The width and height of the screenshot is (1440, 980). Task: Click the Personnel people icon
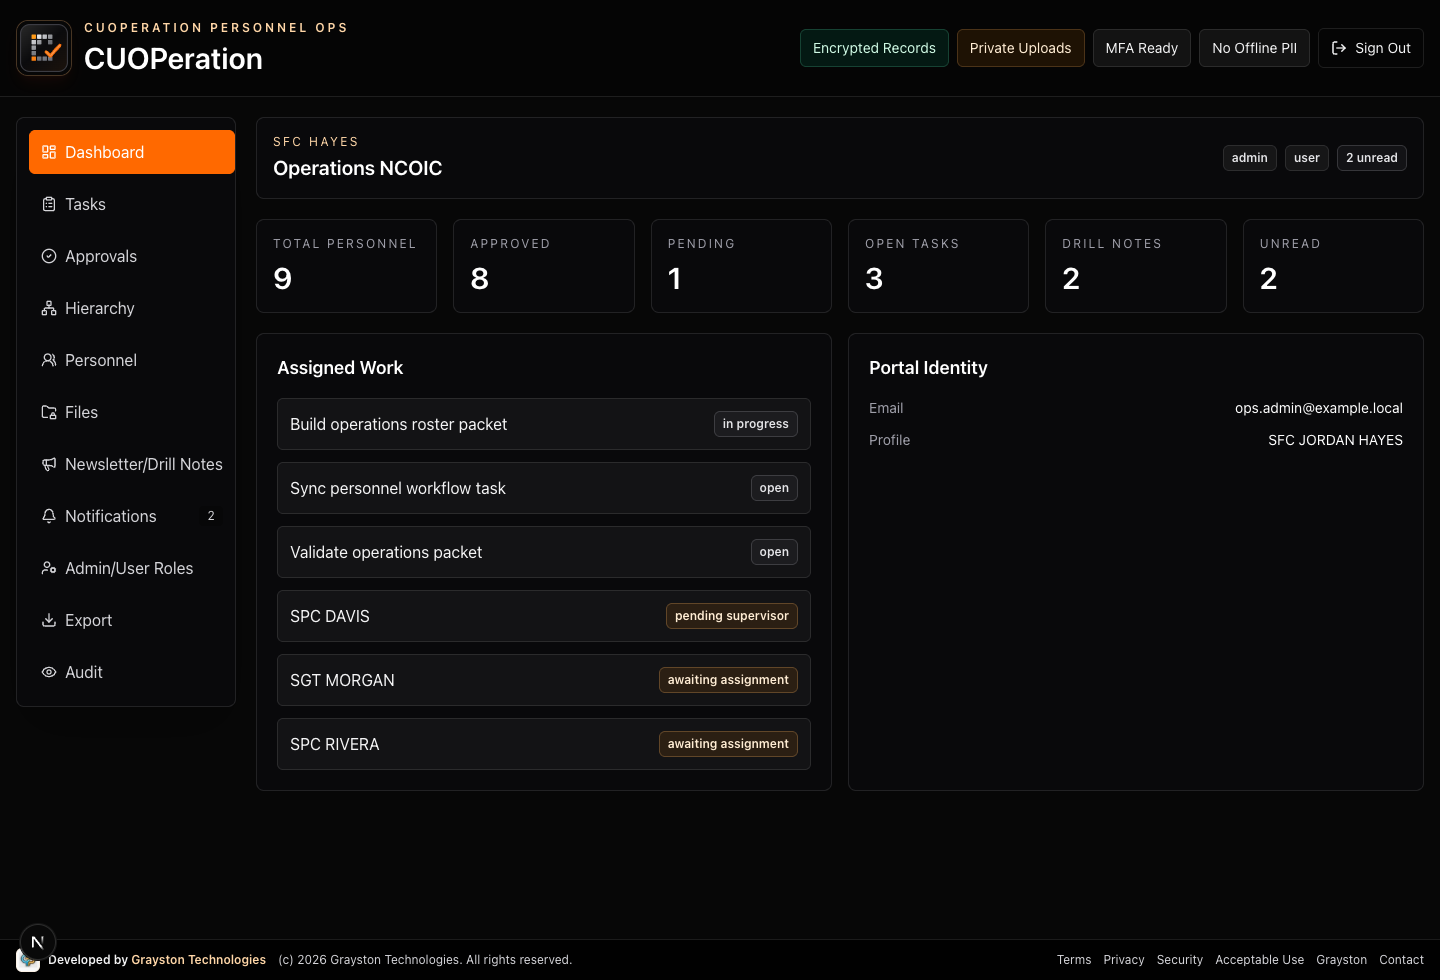coord(49,360)
